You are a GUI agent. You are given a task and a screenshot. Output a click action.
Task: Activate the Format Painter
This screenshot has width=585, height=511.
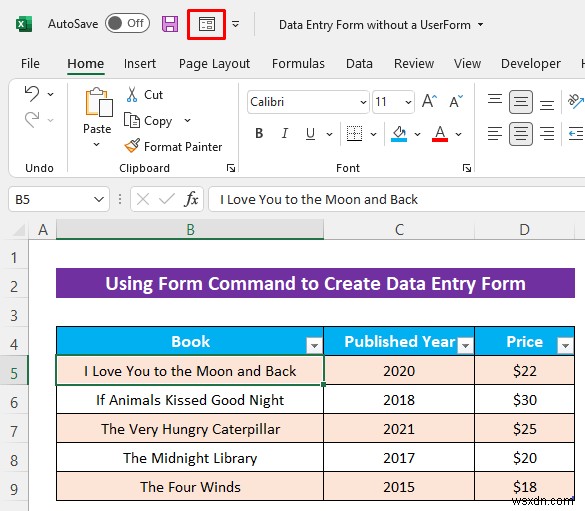coord(173,146)
